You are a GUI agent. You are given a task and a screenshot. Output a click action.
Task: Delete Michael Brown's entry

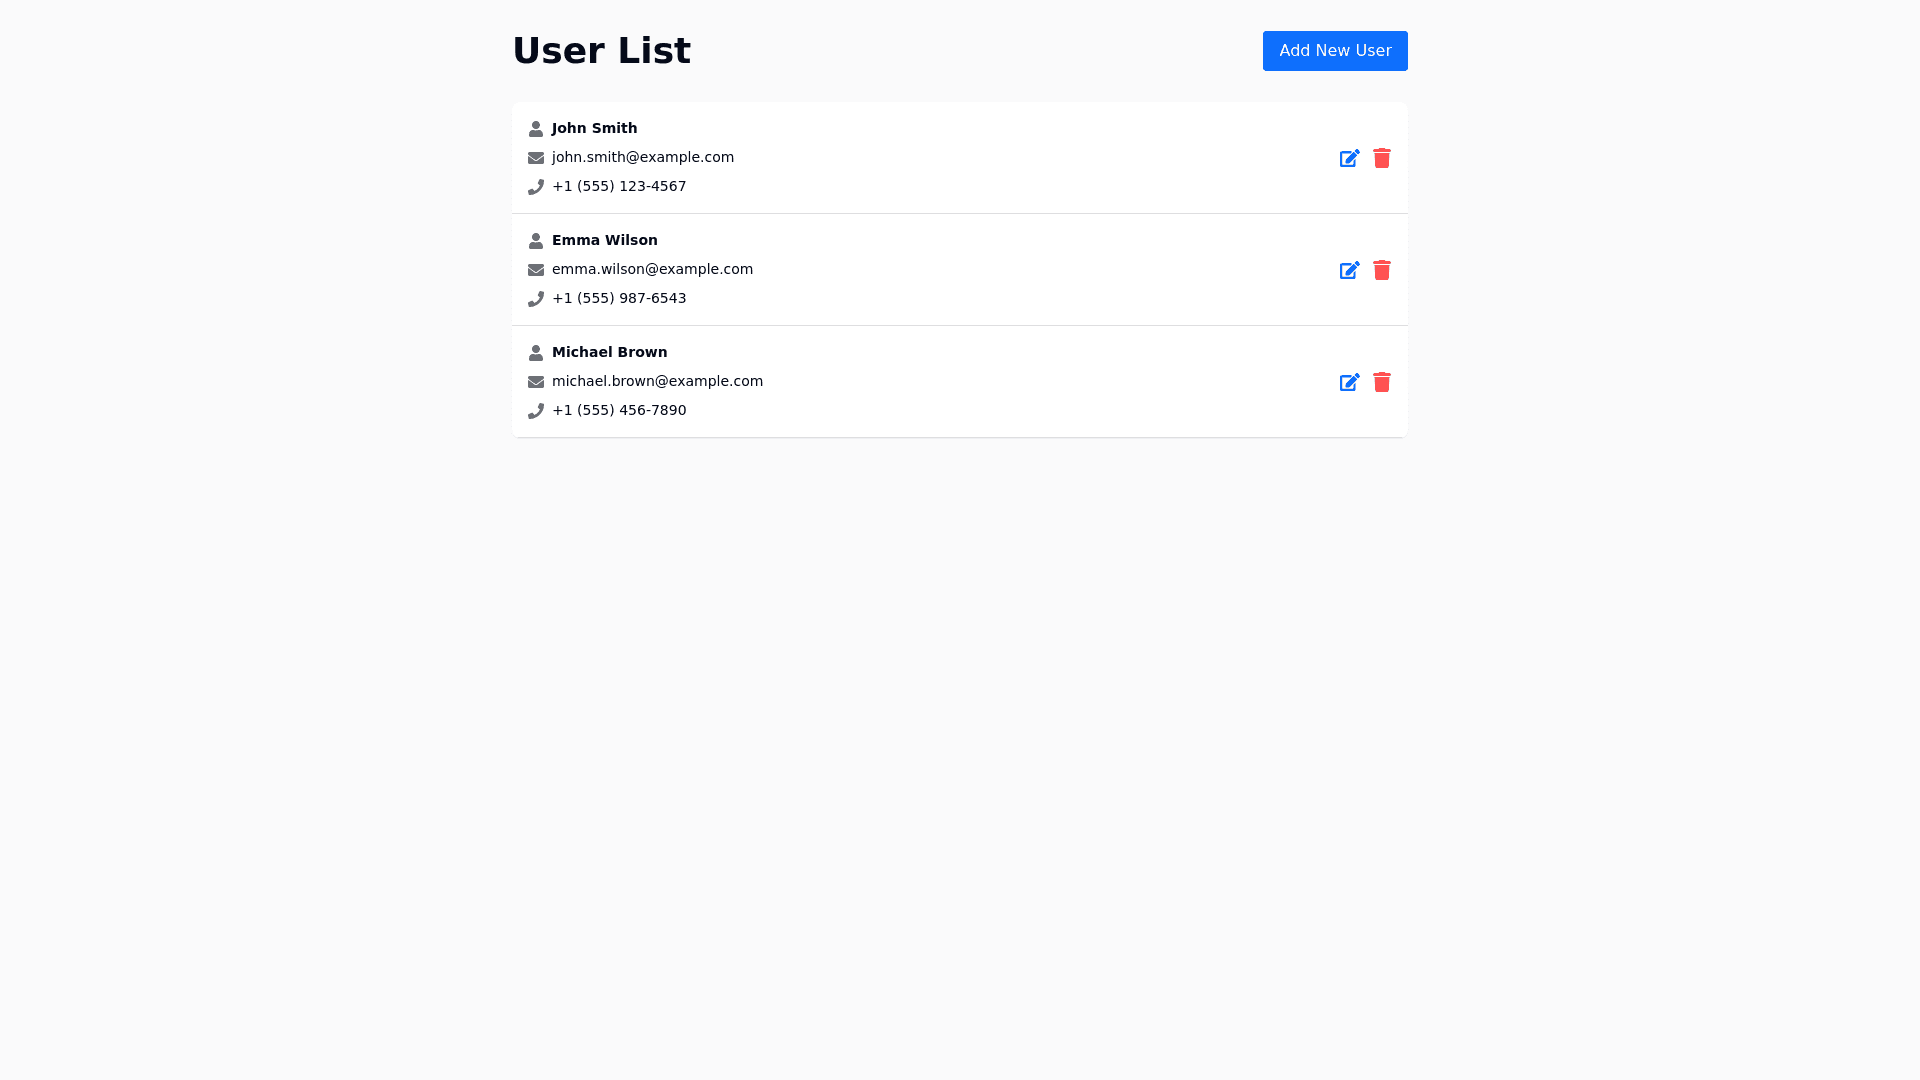pyautogui.click(x=1381, y=383)
